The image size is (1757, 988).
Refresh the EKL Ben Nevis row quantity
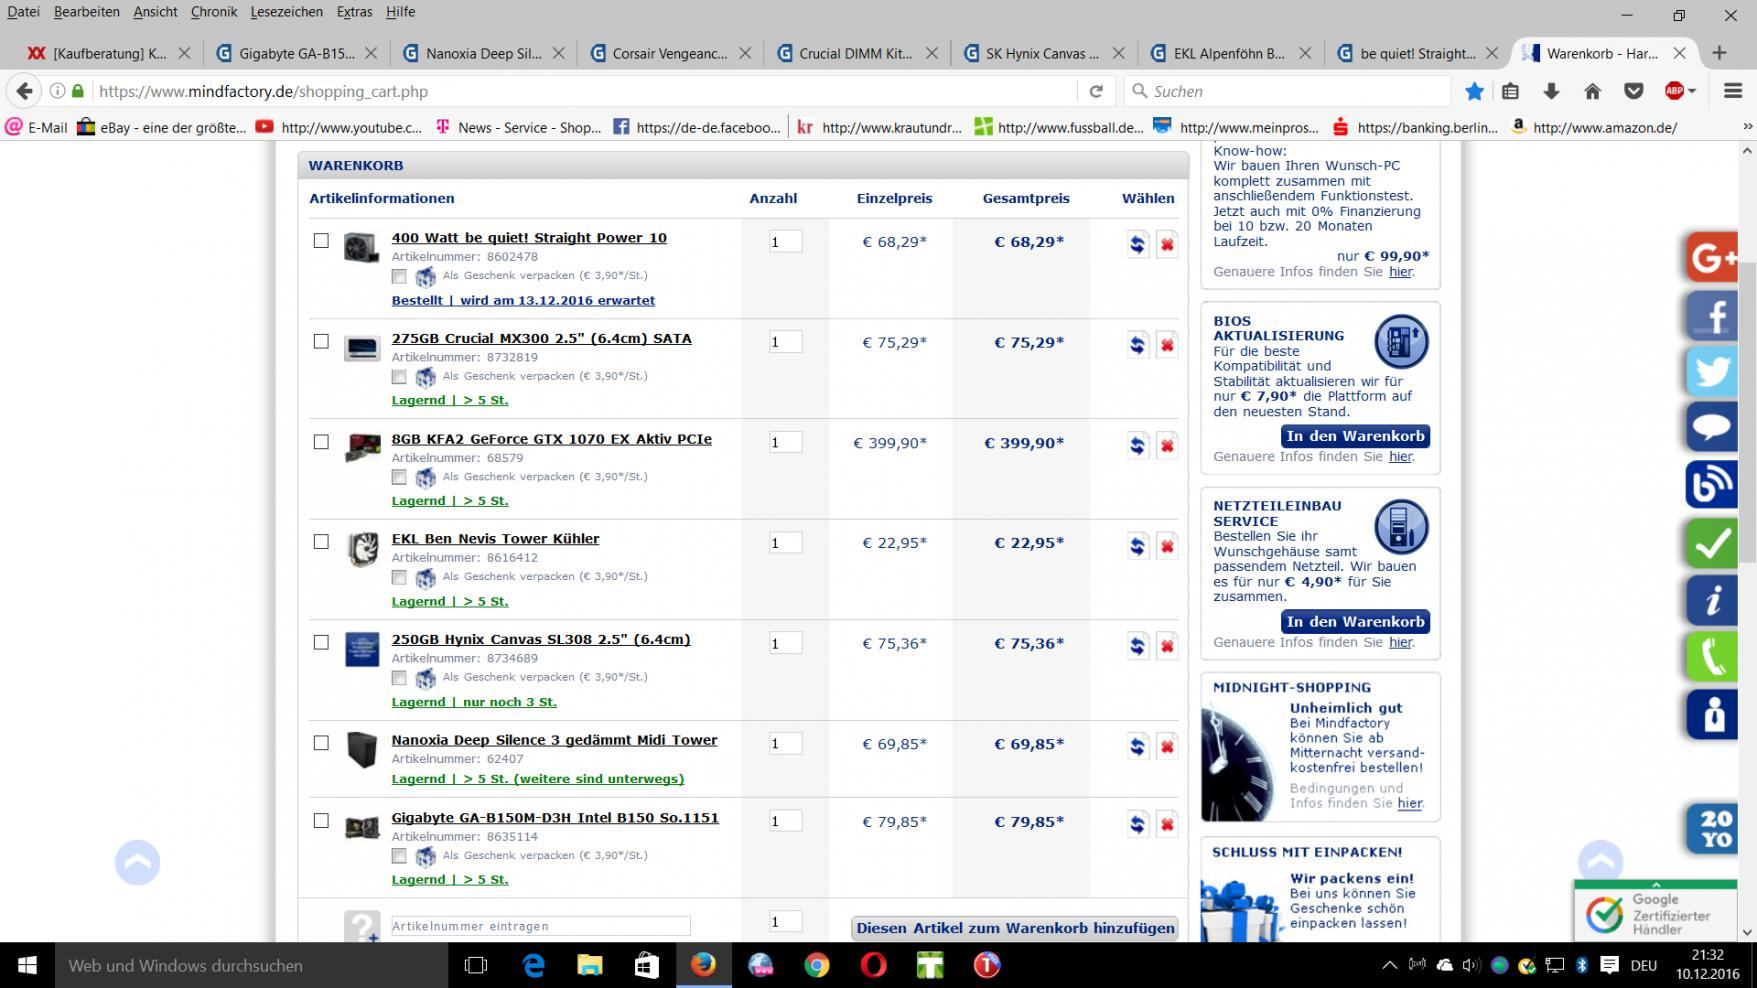(x=1137, y=546)
